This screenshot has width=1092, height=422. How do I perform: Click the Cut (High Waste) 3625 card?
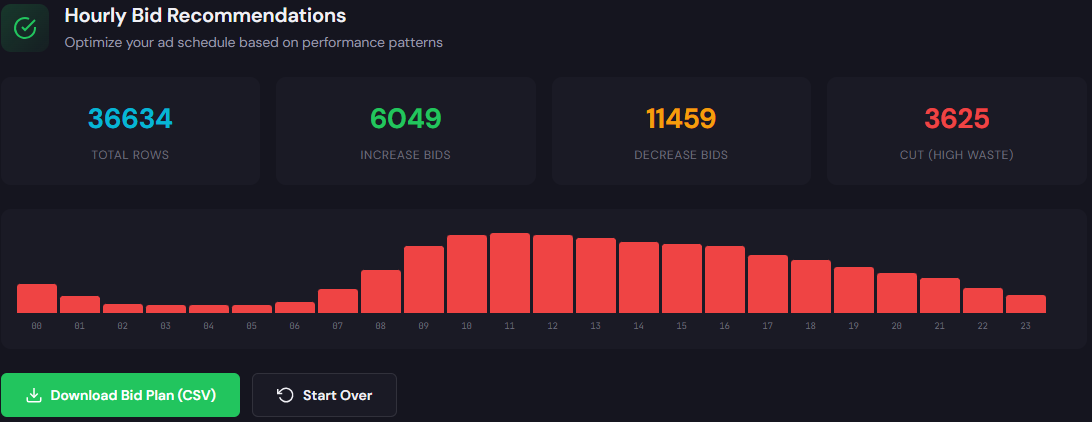tap(957, 132)
